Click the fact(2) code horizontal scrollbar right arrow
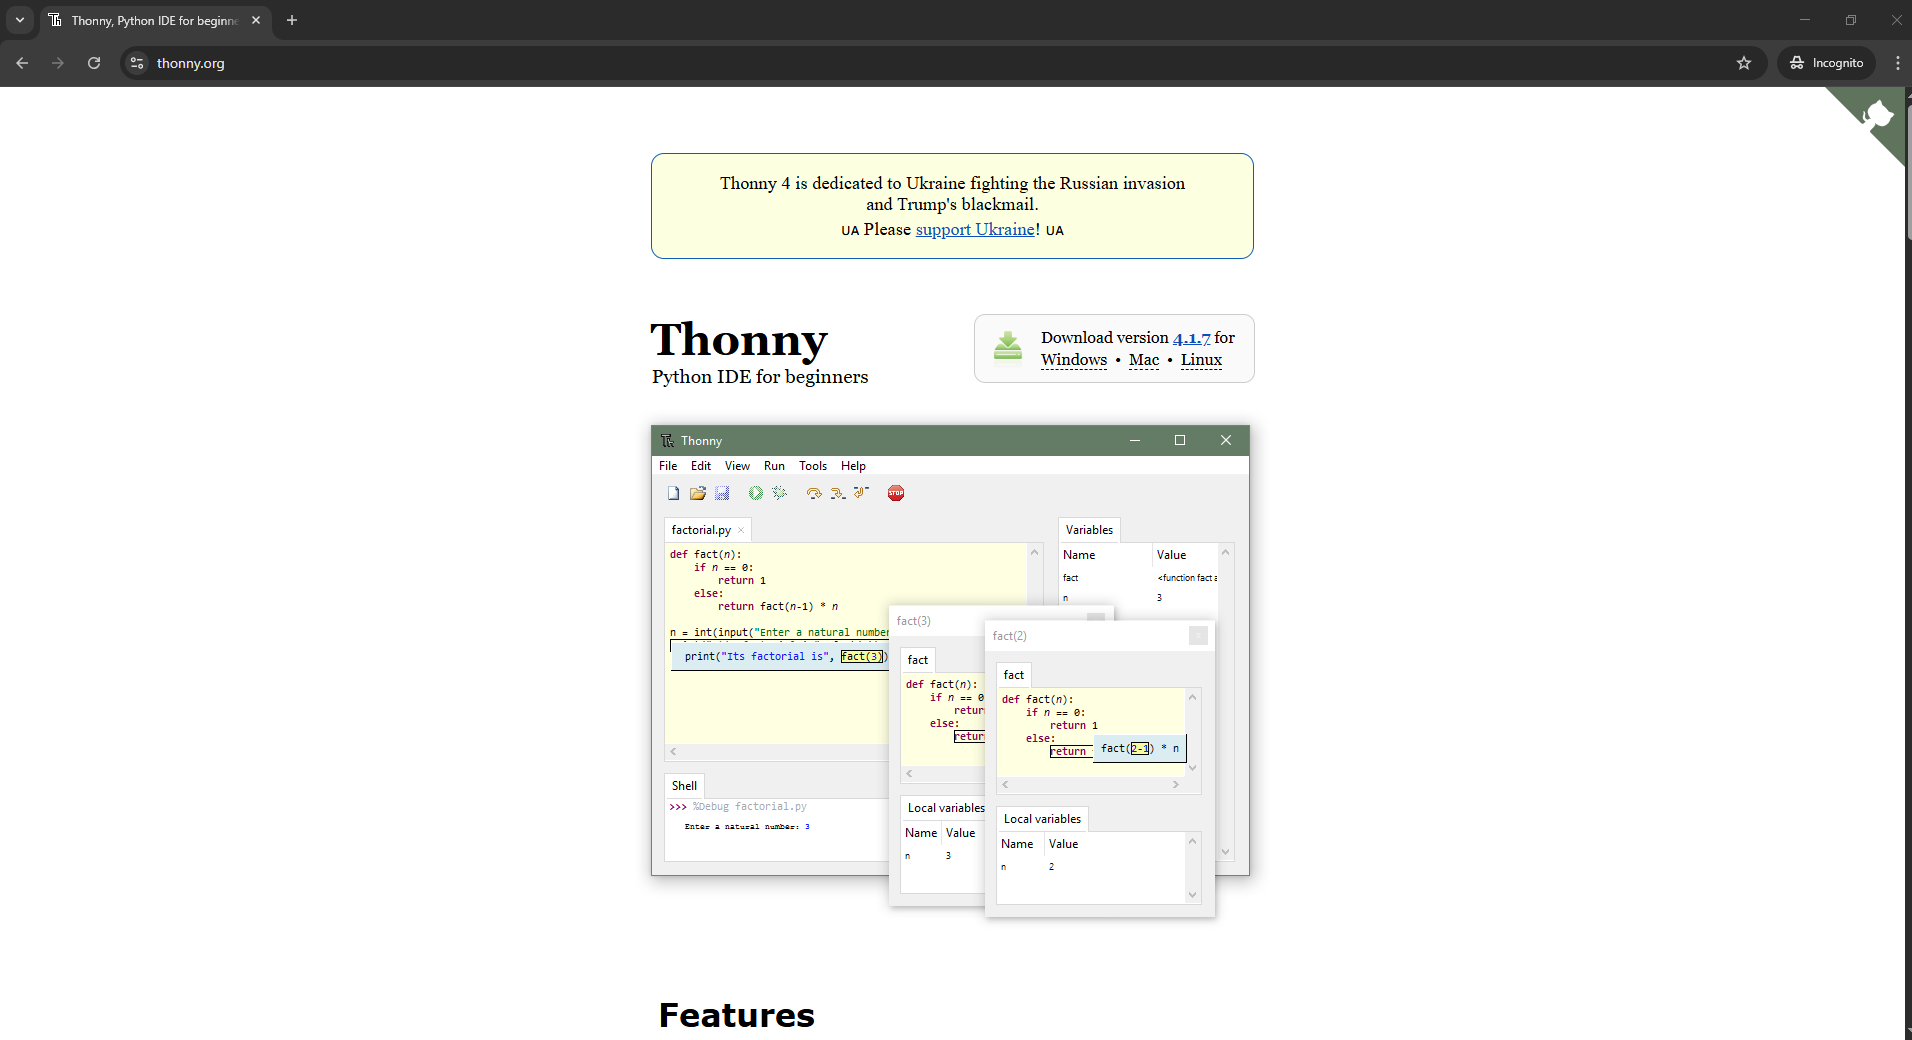Image resolution: width=1912 pixels, height=1040 pixels. (1176, 785)
